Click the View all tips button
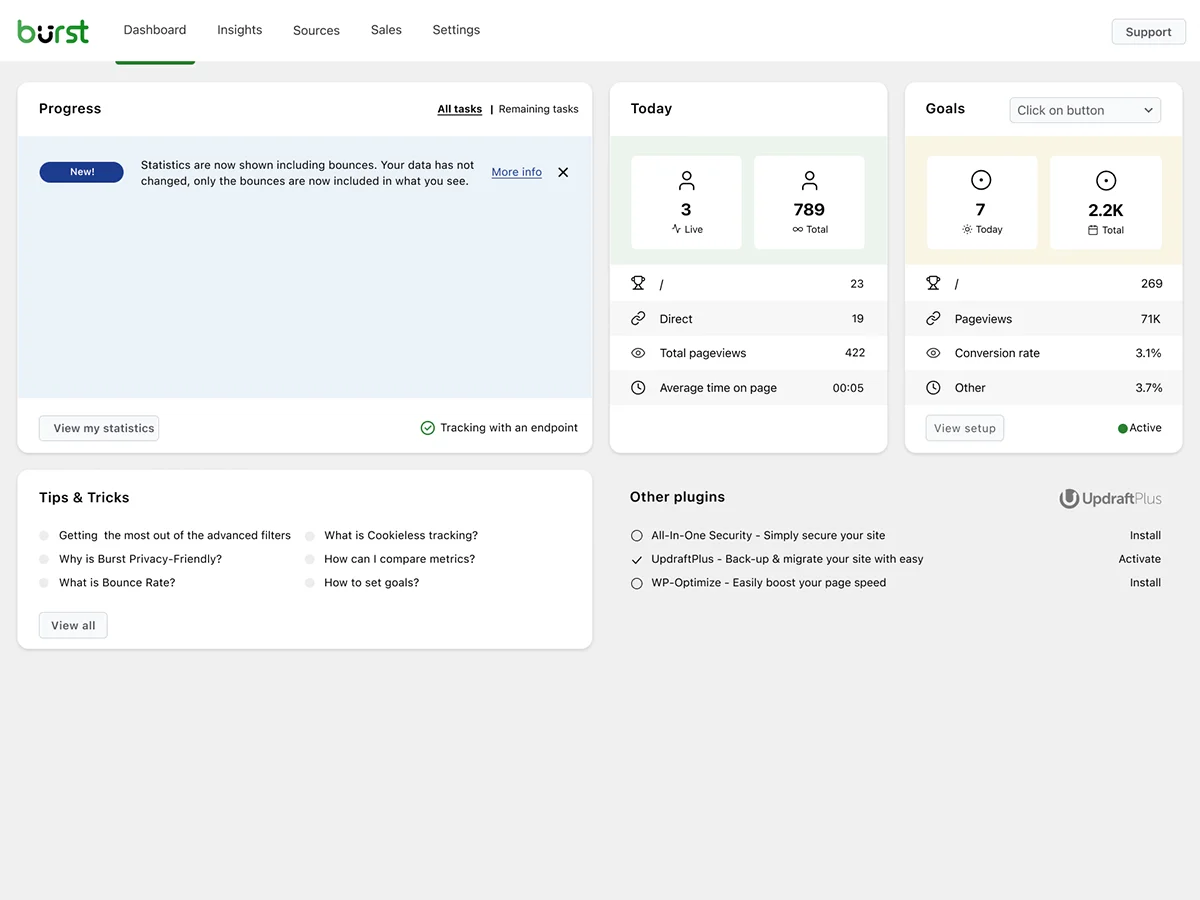The image size is (1200, 900). (73, 625)
